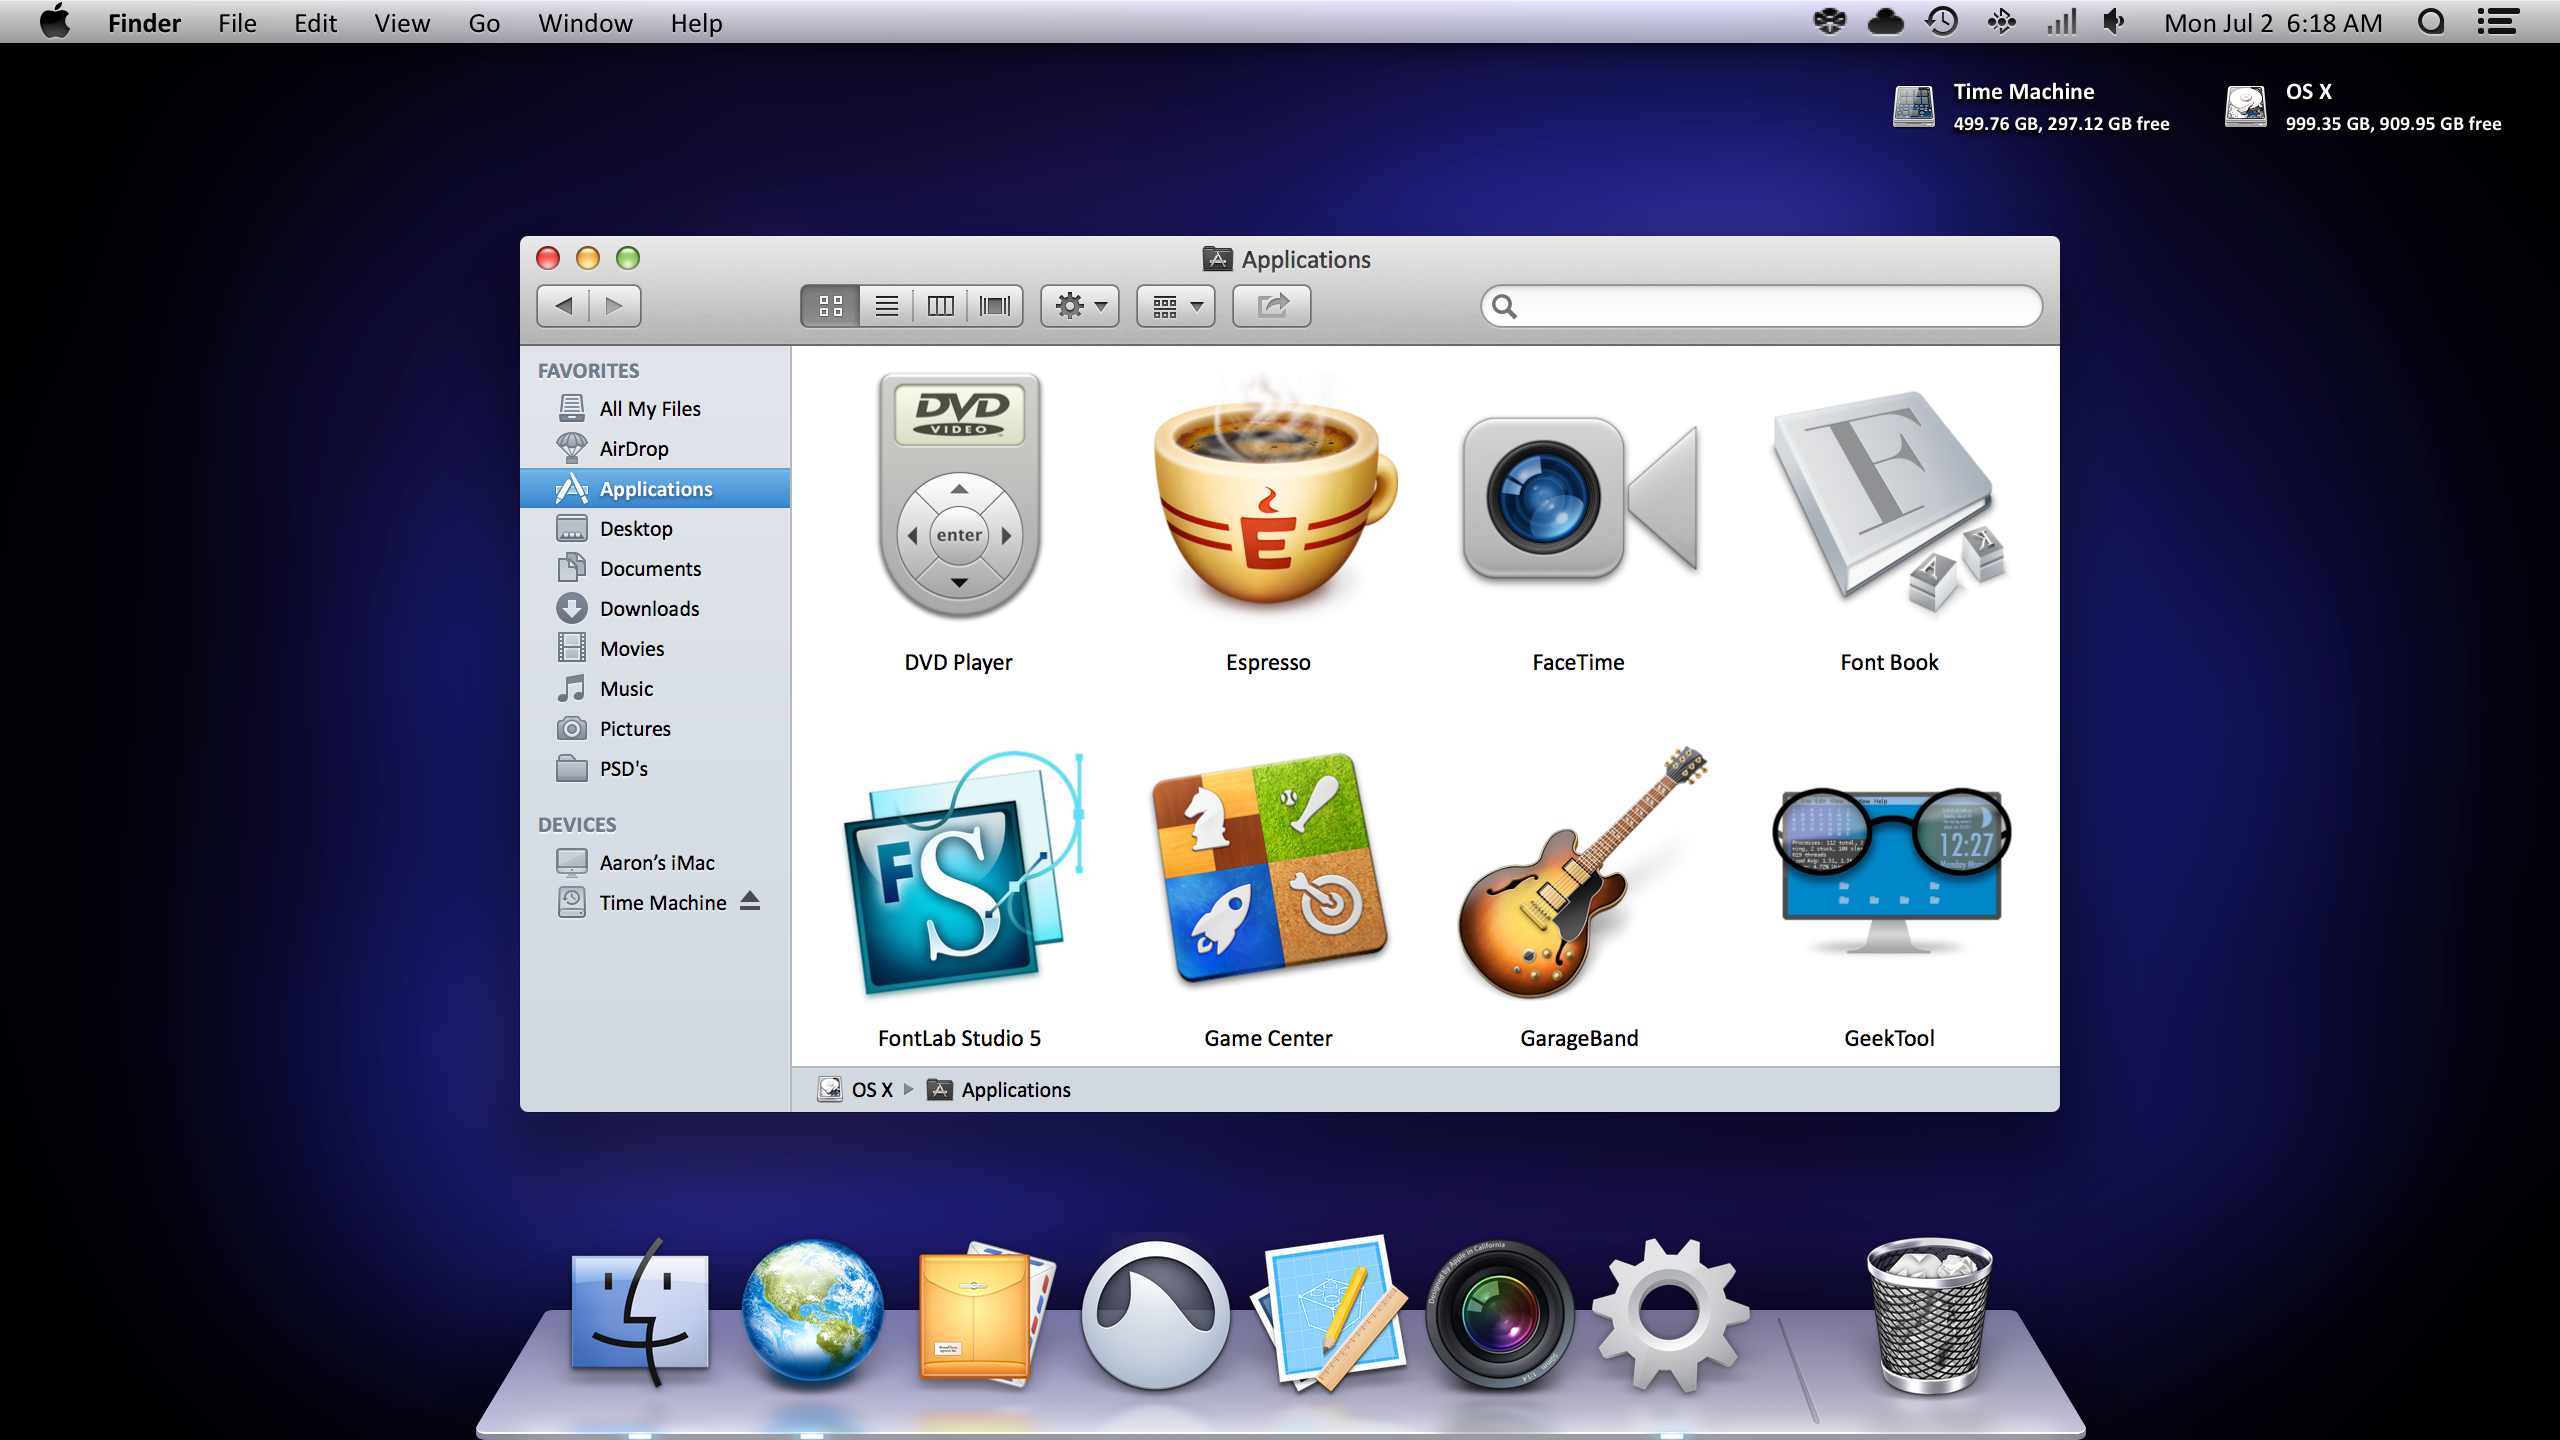Click Time Machine clock icon in menu bar
The height and width of the screenshot is (1440, 2560).
point(1942,22)
